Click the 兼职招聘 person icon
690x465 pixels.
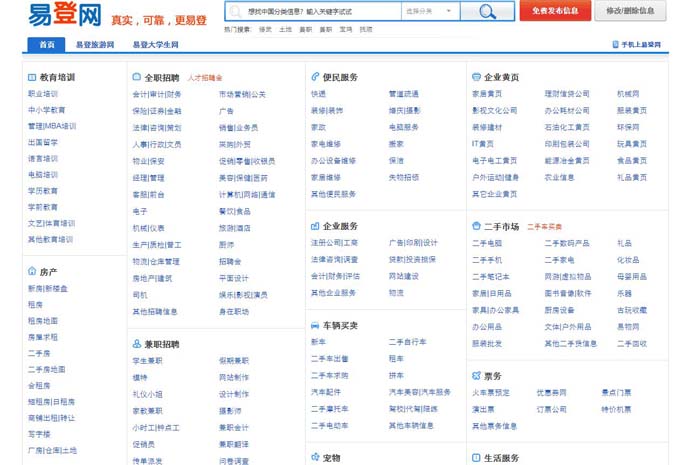(x=136, y=344)
